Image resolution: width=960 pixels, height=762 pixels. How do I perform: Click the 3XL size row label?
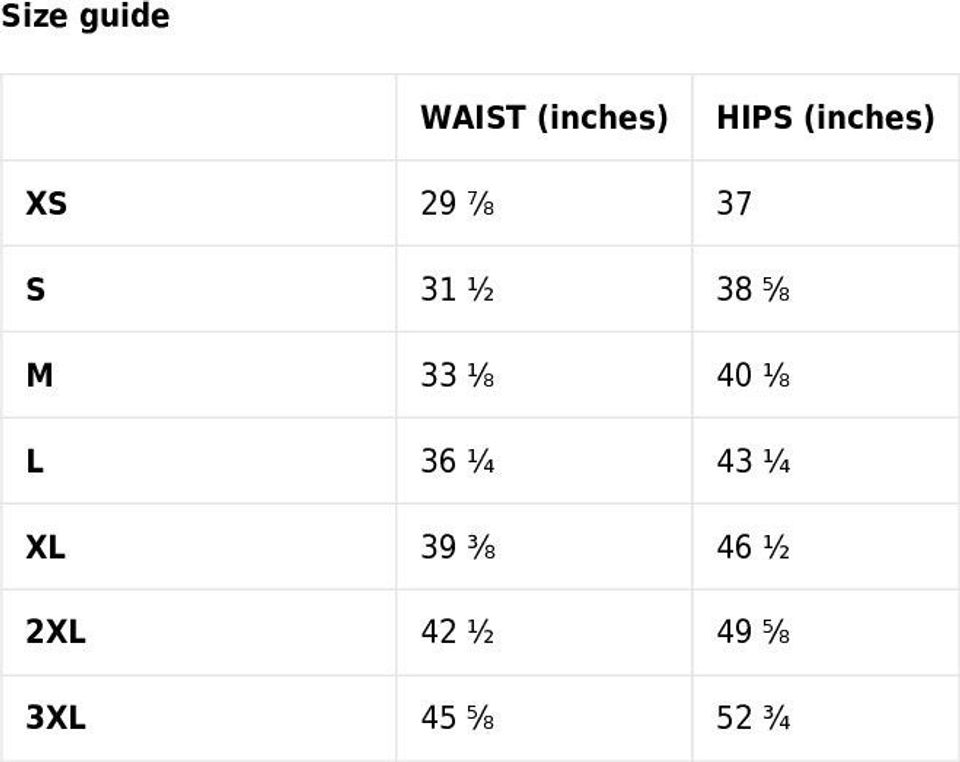(x=56, y=719)
